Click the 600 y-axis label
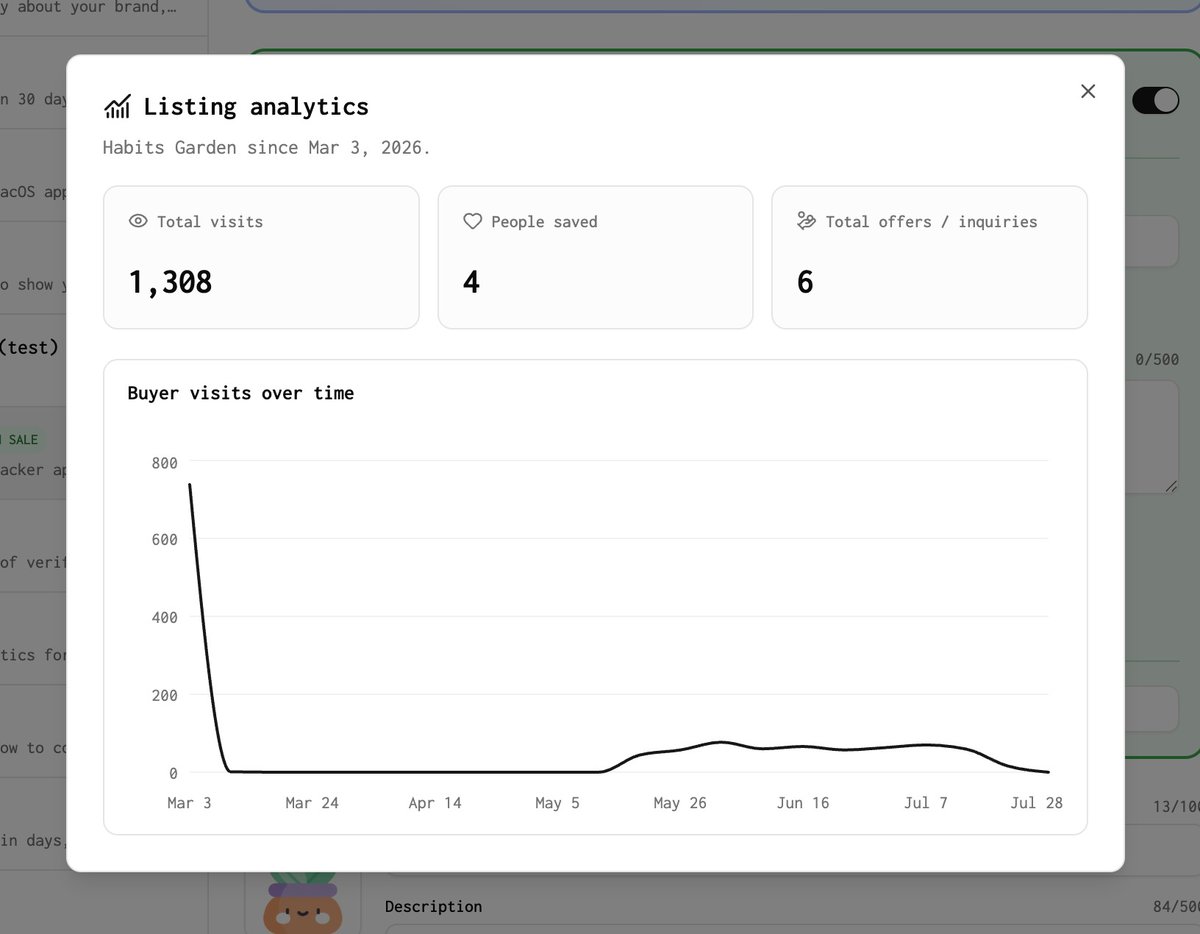This screenshot has width=1200, height=934. tap(165, 539)
